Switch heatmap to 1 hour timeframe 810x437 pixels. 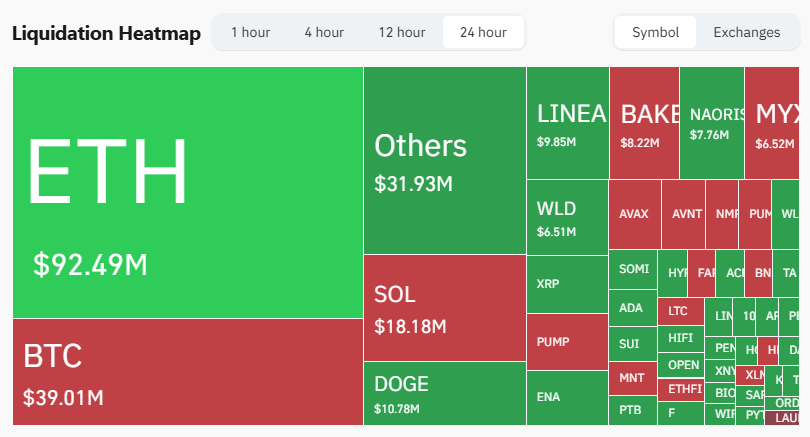click(251, 32)
